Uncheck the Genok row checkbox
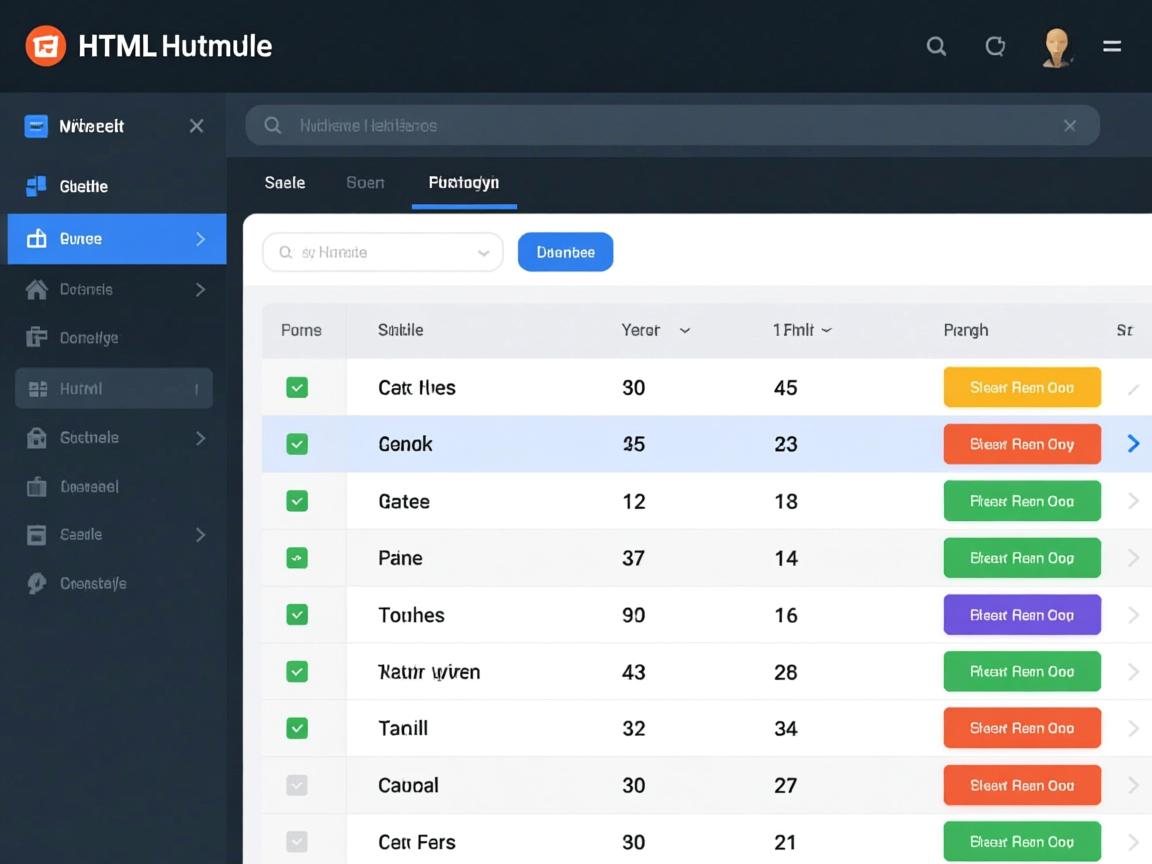 (297, 444)
